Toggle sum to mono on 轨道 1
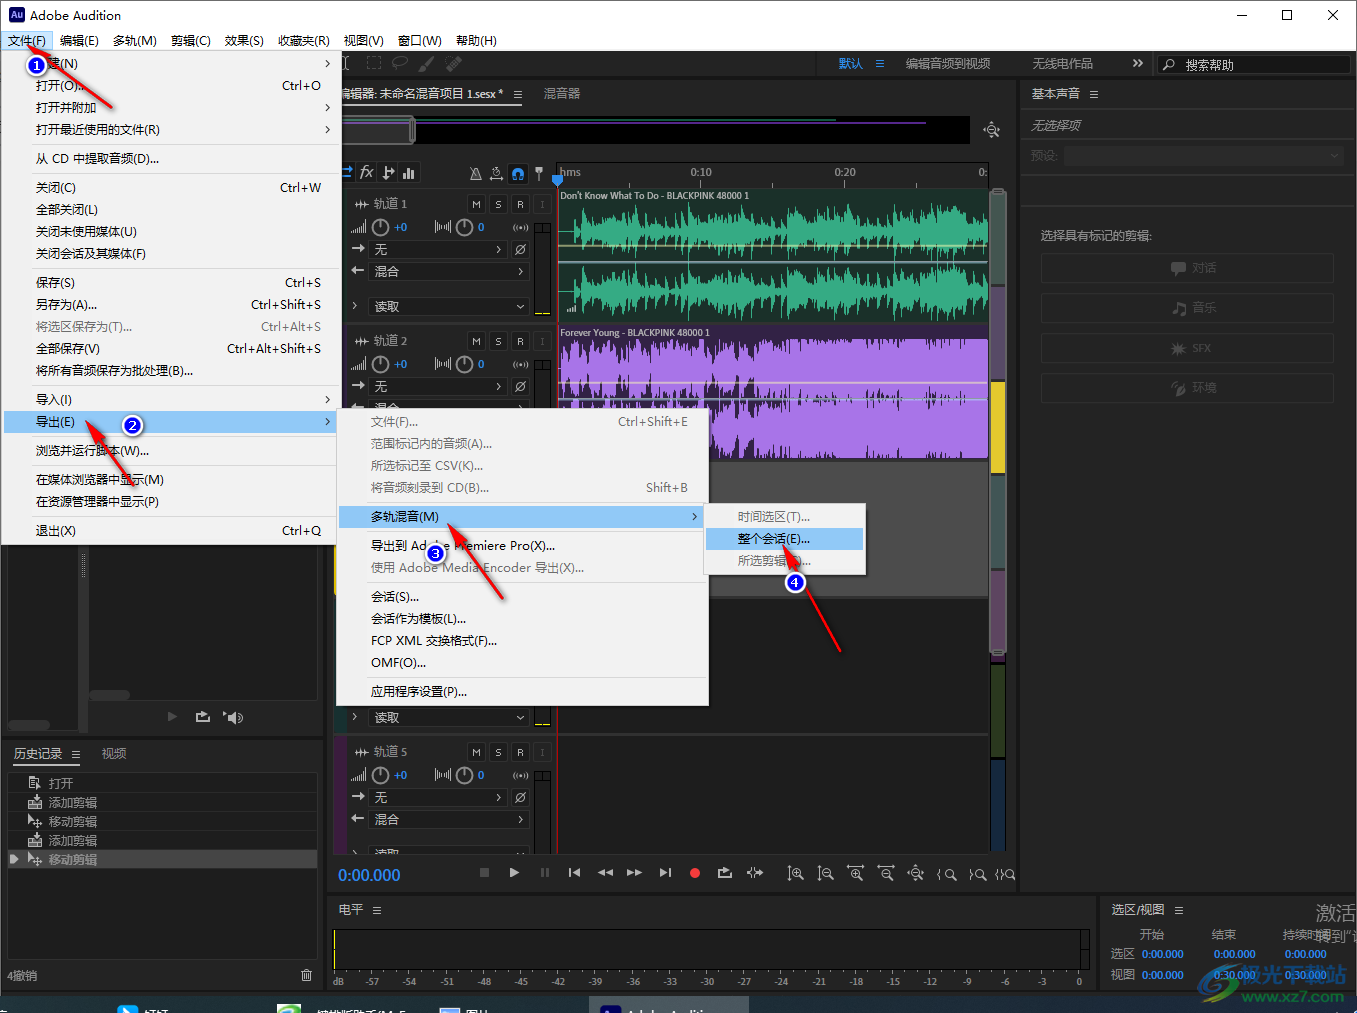Screen dimensions: 1357x1013 (x=520, y=227)
